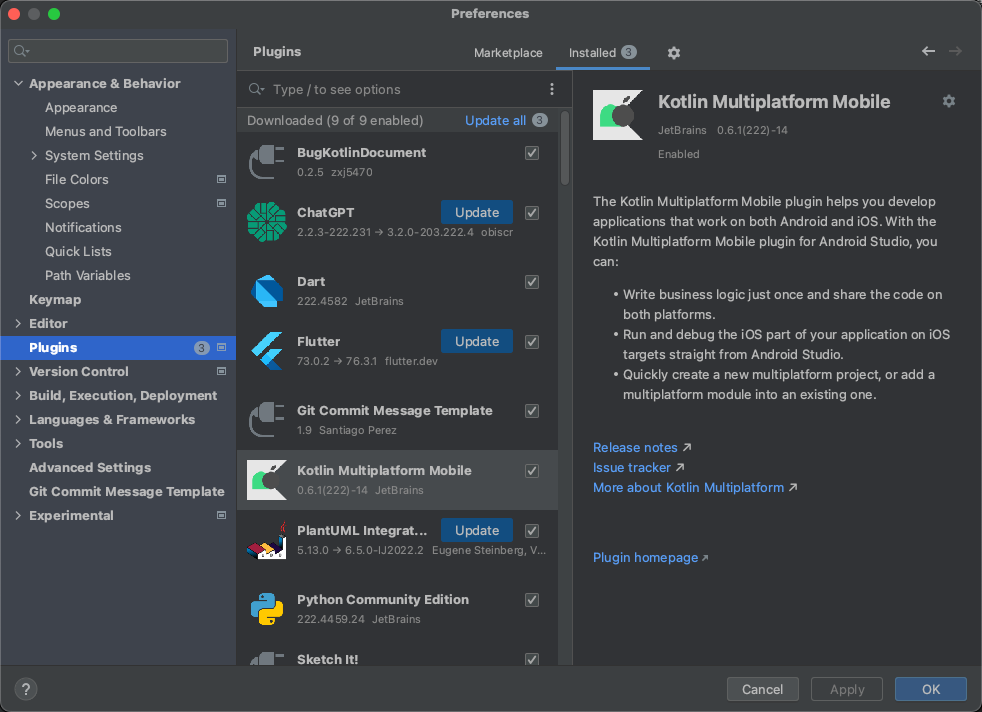
Task: Click project-level icon beside File Colors
Action: tap(221, 179)
